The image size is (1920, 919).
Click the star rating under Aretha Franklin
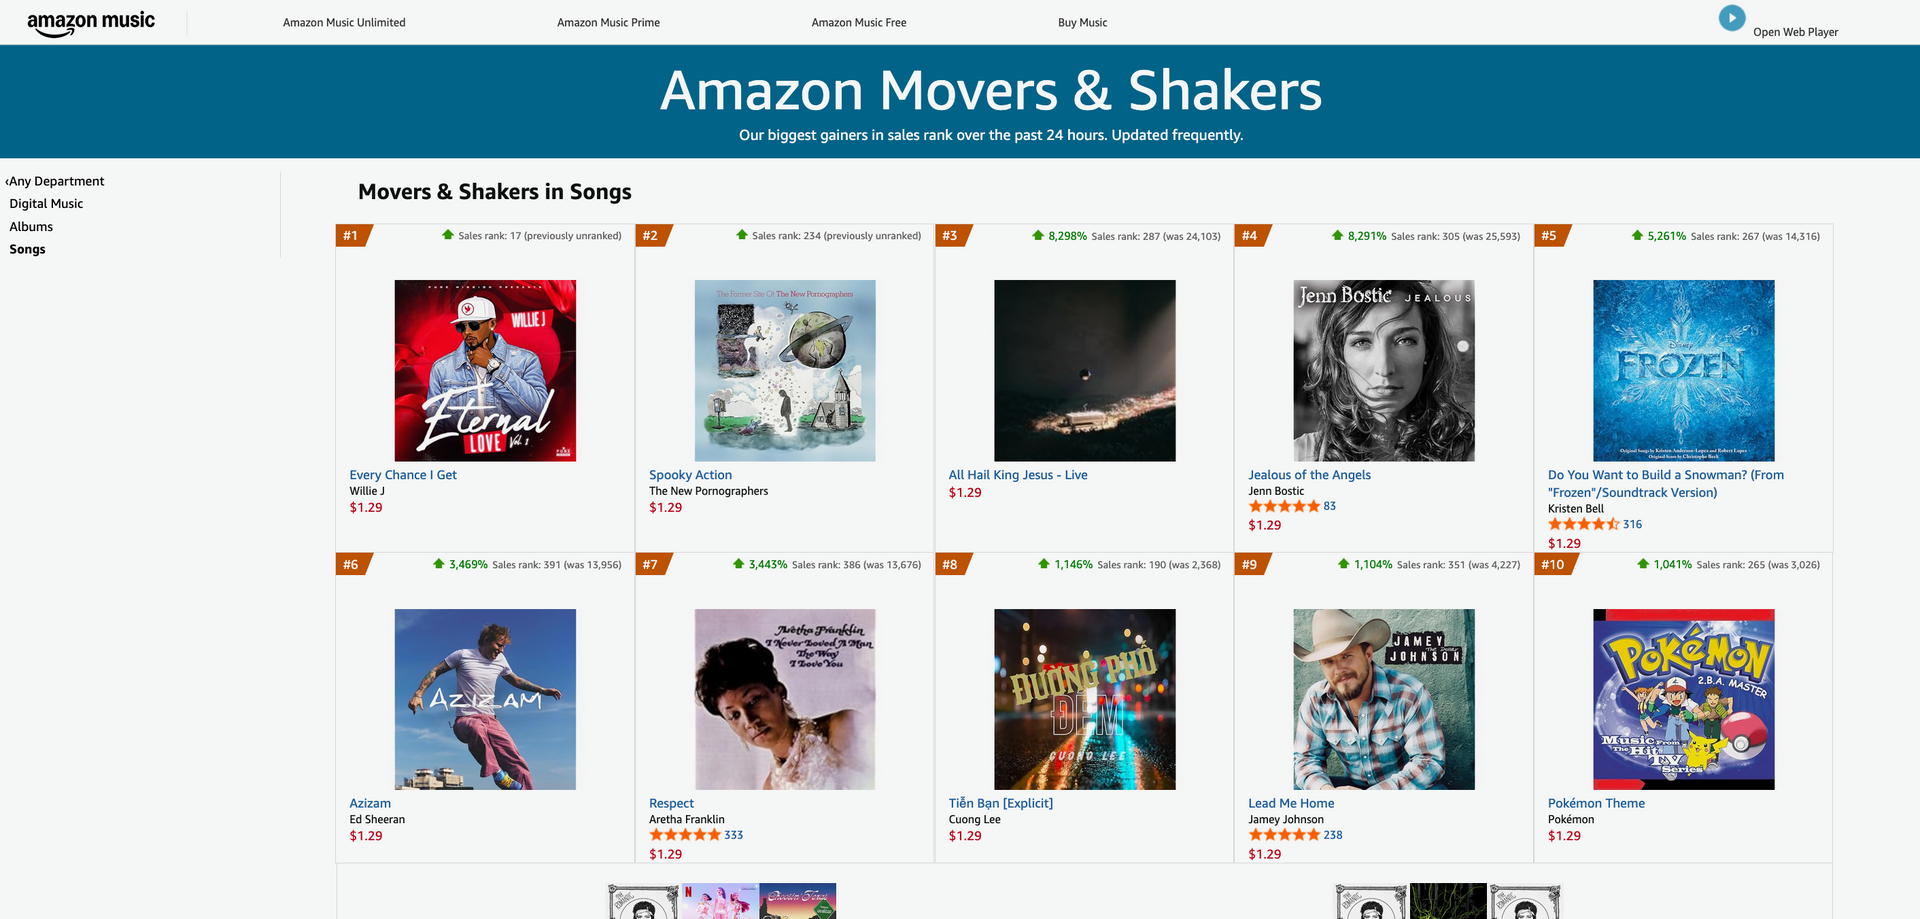[685, 835]
